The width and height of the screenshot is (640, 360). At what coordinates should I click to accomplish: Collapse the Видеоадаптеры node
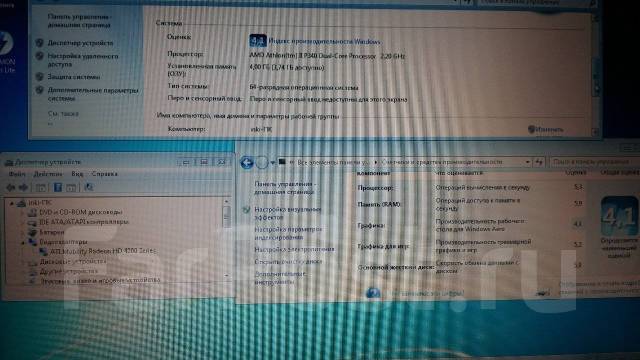tap(23, 242)
